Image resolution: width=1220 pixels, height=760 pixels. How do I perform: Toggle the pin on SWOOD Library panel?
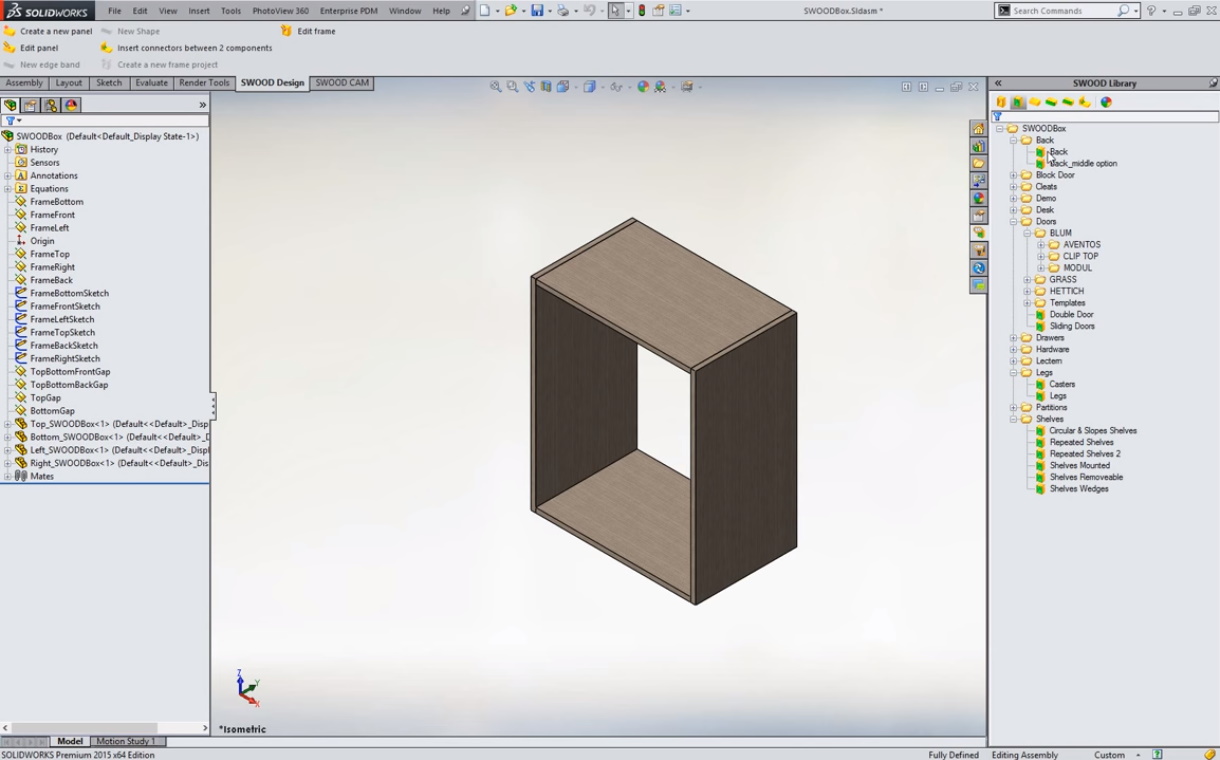click(x=1212, y=84)
